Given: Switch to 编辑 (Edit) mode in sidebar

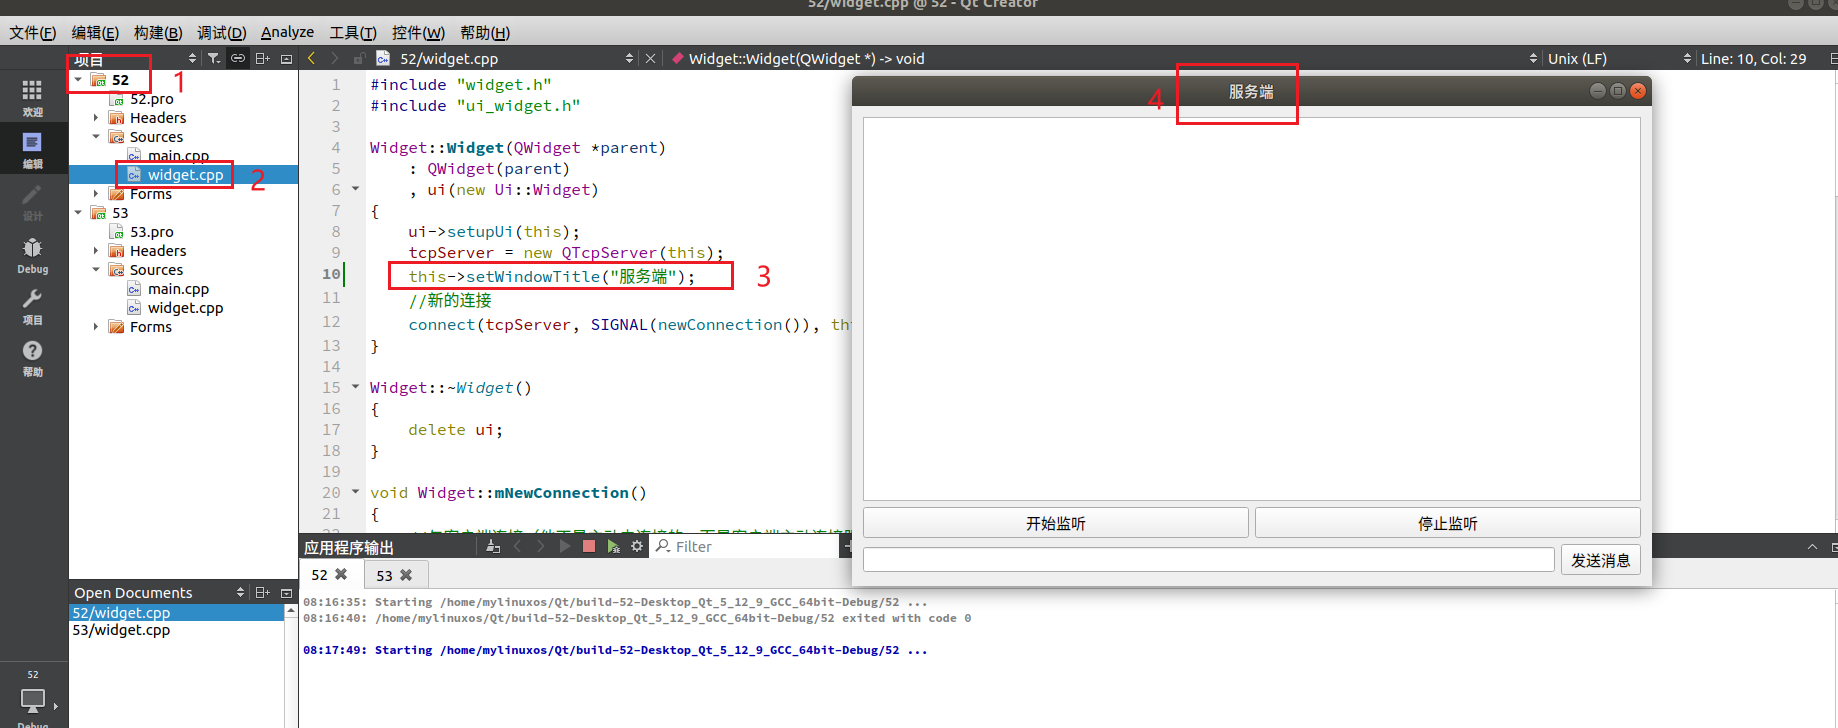Looking at the screenshot, I should [32, 149].
